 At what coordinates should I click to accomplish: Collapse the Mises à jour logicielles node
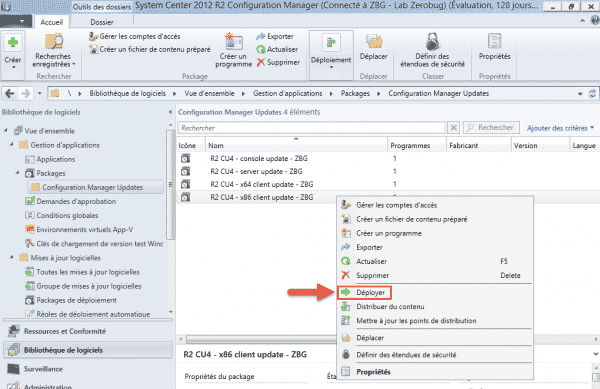pyautogui.click(x=11, y=257)
